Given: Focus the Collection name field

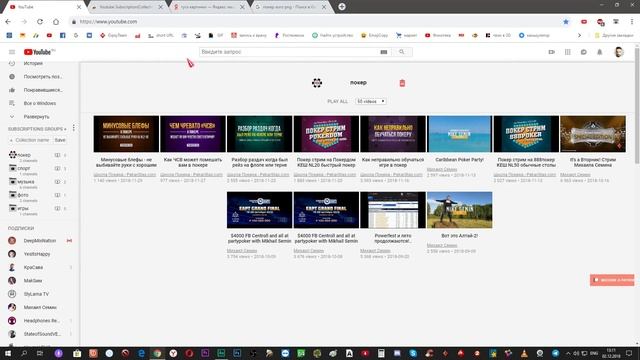Looking at the screenshot, I should click(33, 140).
